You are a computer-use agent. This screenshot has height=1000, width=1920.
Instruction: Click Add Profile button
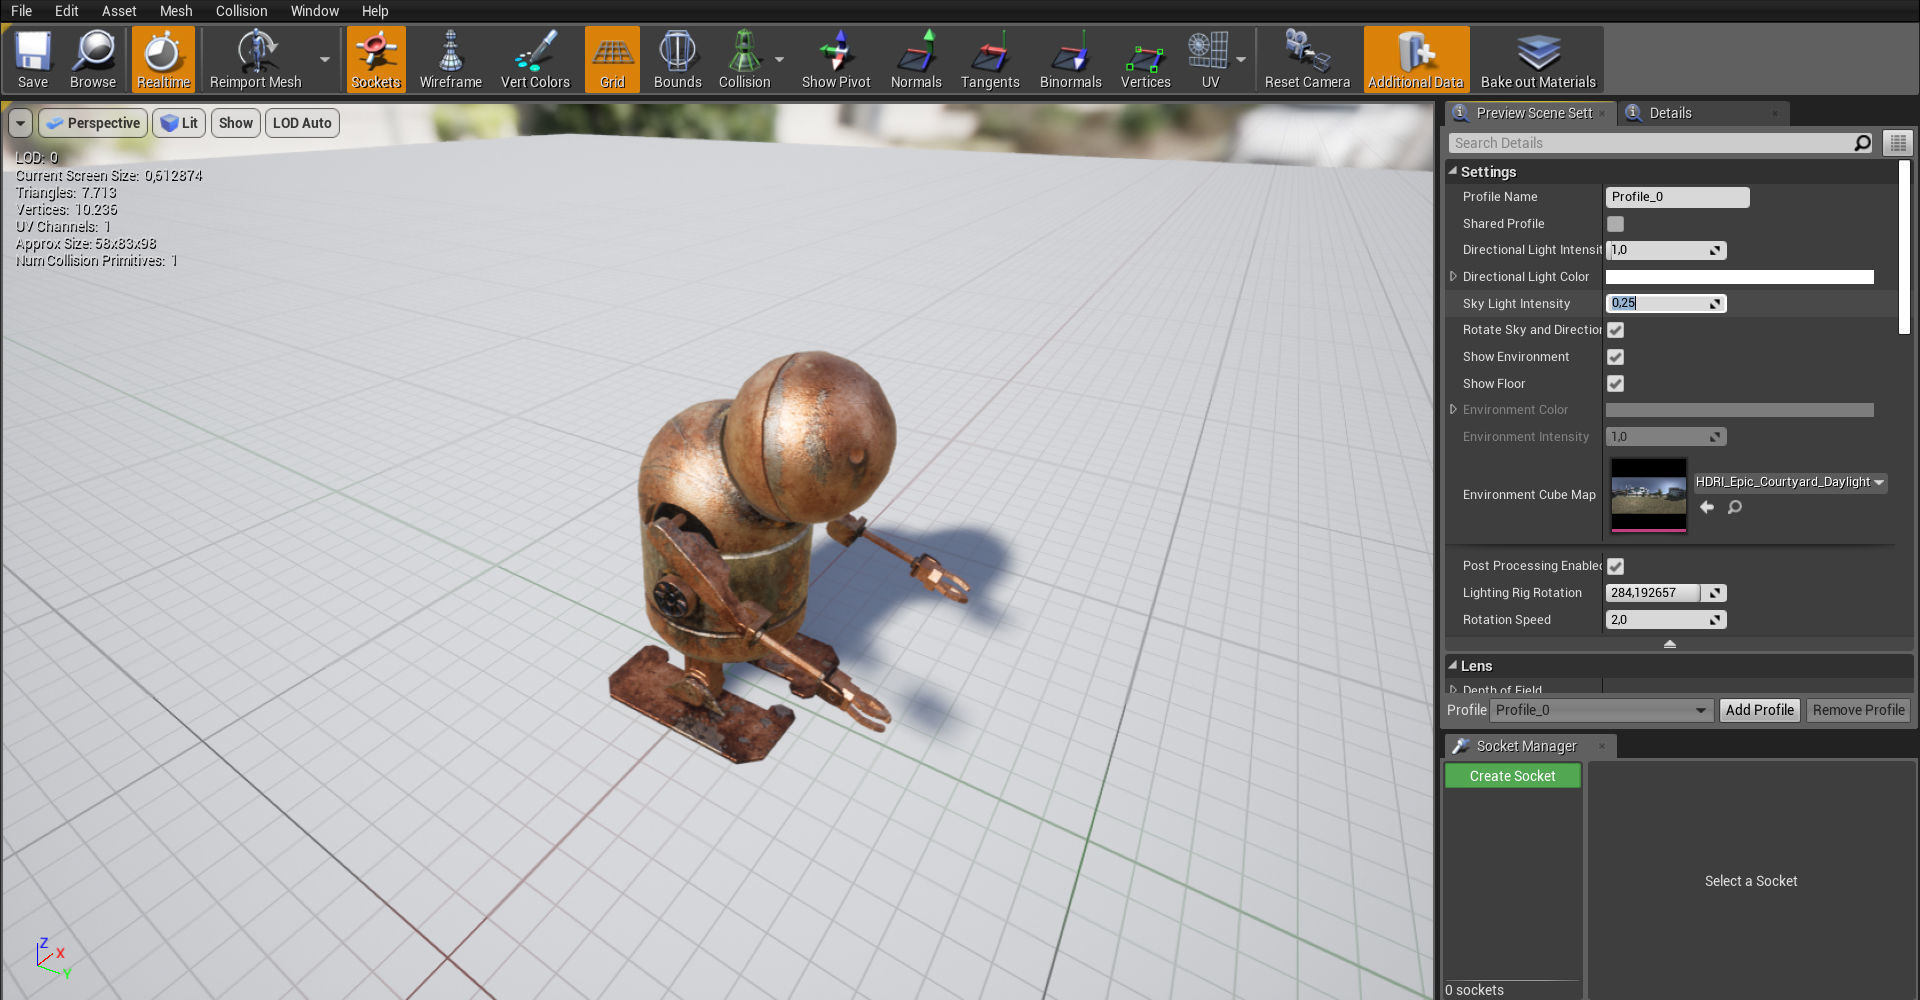tap(1759, 710)
